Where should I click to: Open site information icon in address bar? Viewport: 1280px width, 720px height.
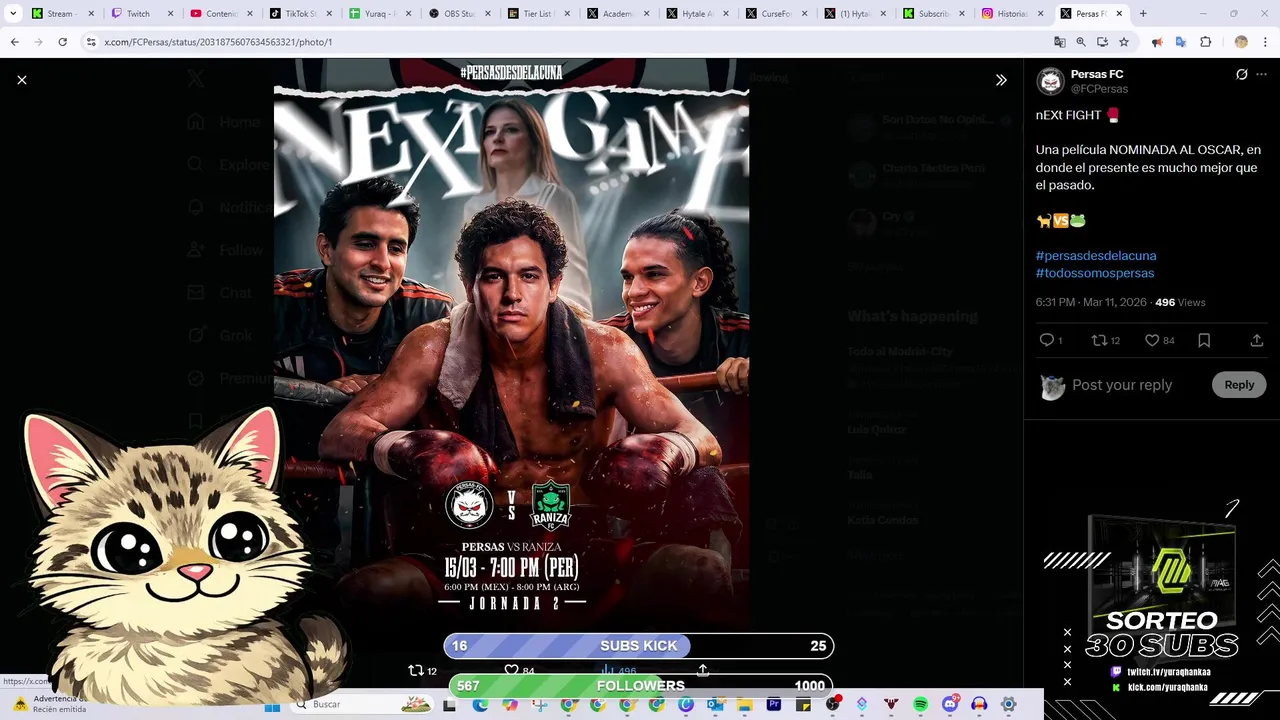(91, 42)
